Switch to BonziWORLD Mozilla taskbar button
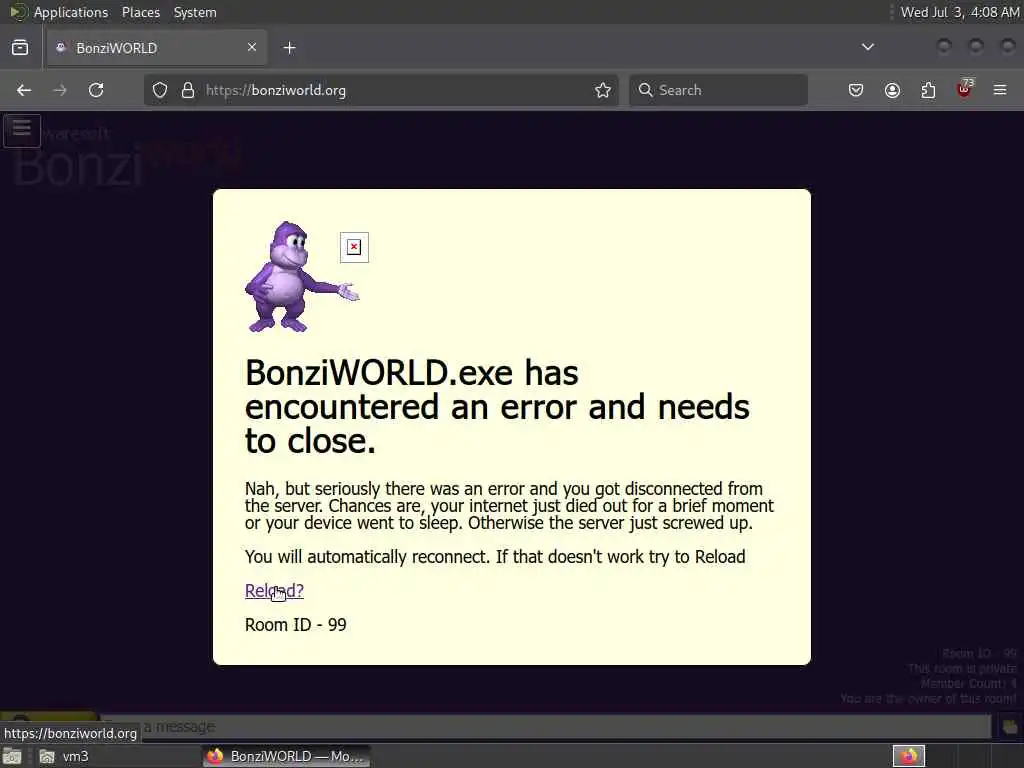Image resolution: width=1024 pixels, height=768 pixels. [286, 756]
